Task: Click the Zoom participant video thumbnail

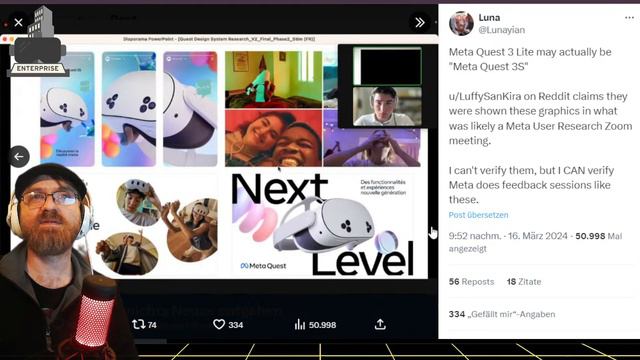Action: pyautogui.click(x=387, y=106)
